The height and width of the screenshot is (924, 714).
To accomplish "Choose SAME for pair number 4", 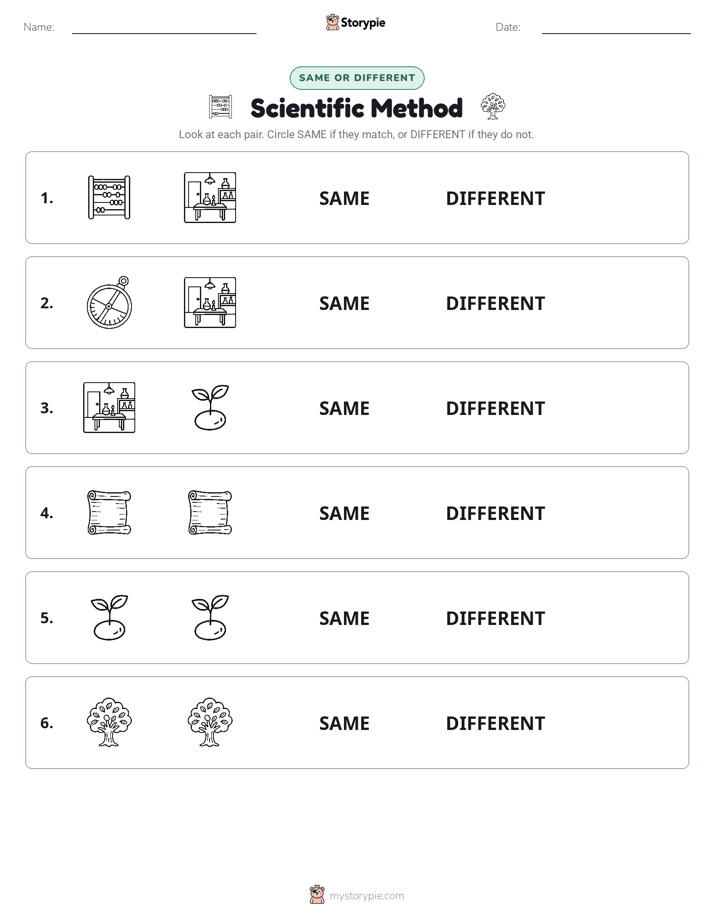I will click(344, 513).
